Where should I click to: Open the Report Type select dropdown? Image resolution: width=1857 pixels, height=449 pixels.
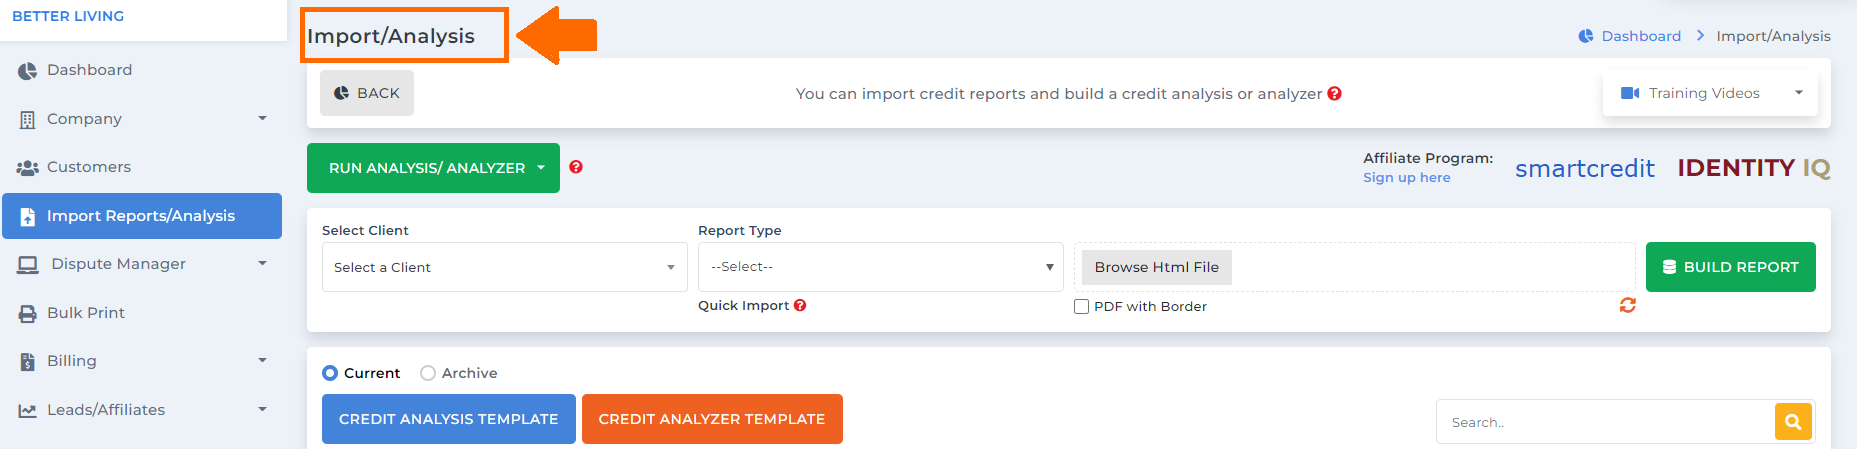pyautogui.click(x=880, y=267)
